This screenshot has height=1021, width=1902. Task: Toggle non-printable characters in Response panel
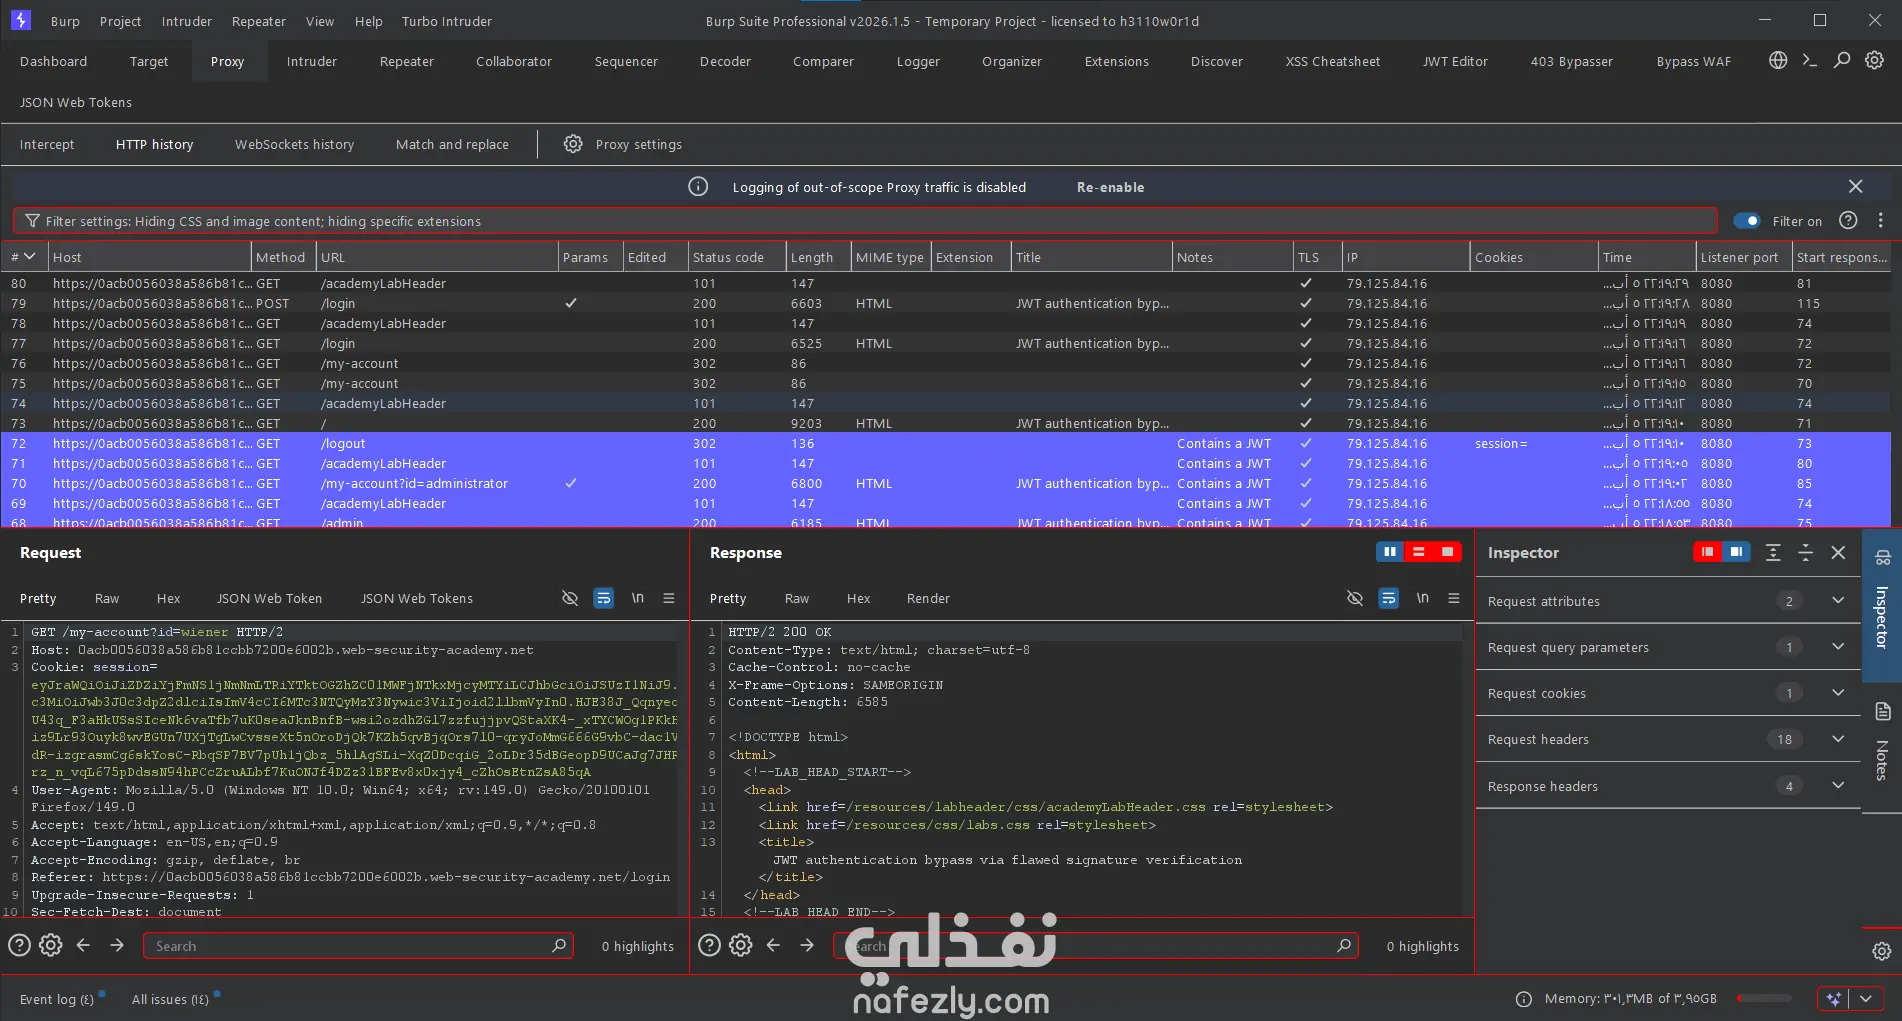(x=1355, y=598)
